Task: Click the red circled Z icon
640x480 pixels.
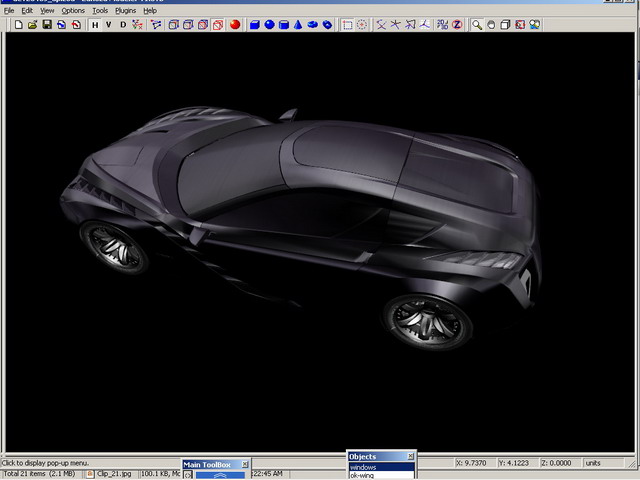Action: [x=457, y=24]
